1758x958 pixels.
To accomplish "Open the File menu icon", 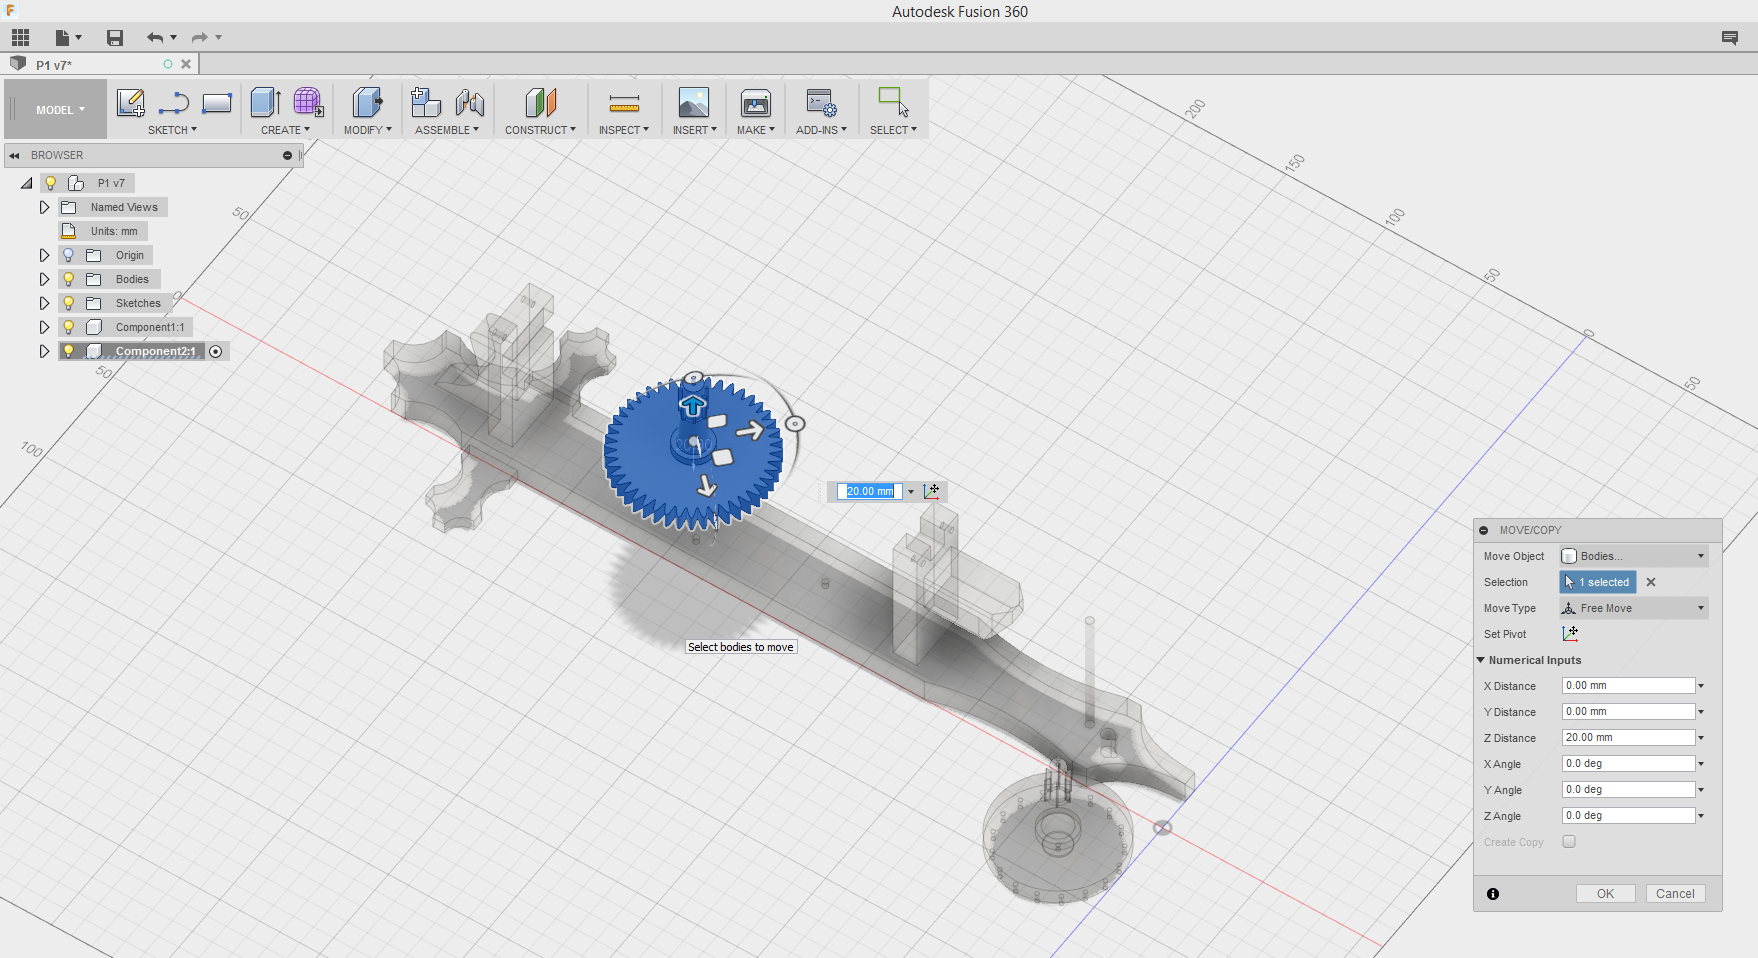I will coord(68,38).
